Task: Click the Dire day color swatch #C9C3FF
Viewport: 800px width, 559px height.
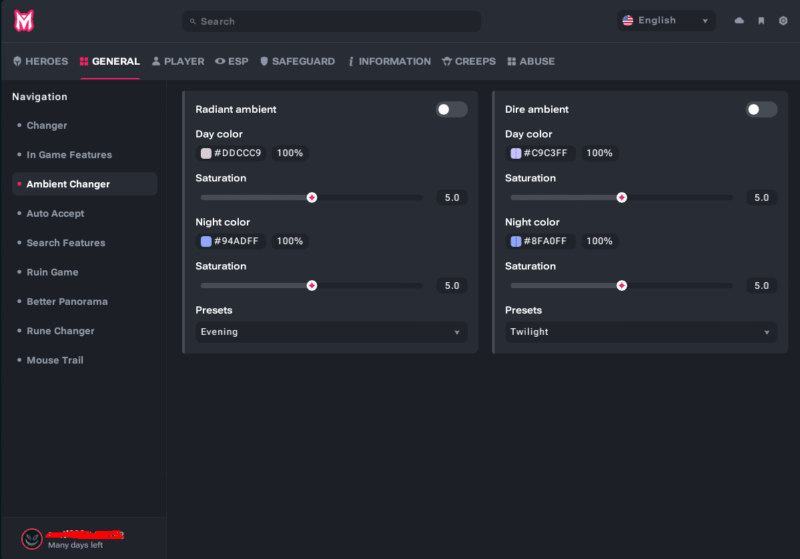Action: click(516, 153)
